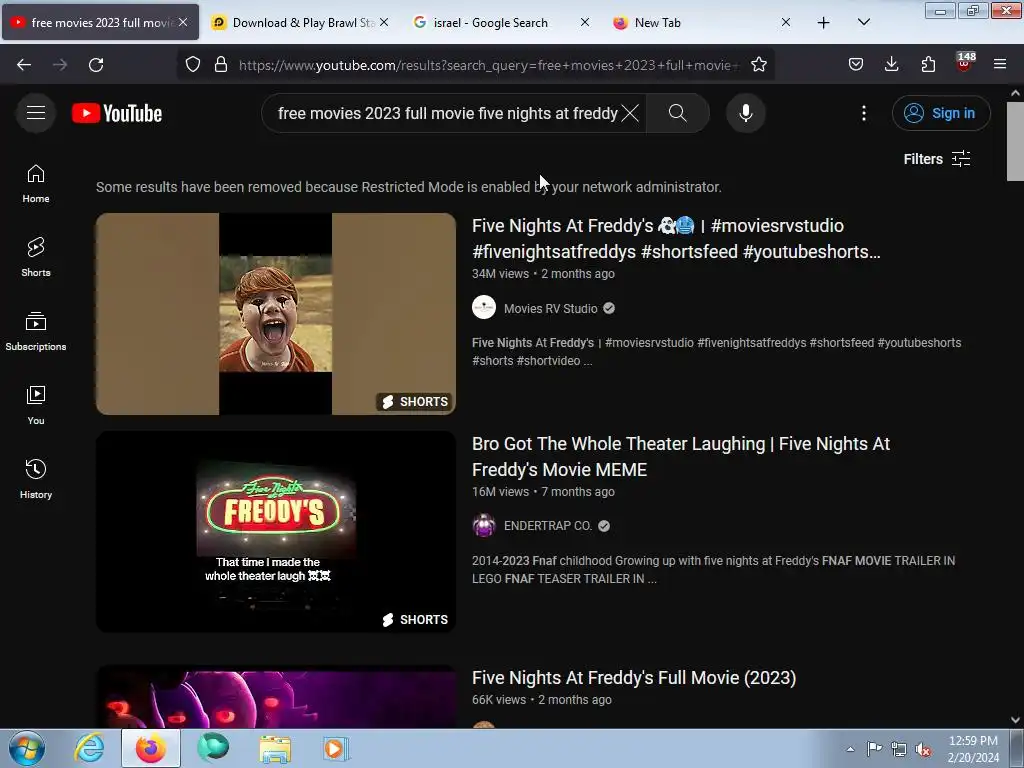
Task: Click ENDERTRAP CO. channel avatar
Action: tap(484, 526)
